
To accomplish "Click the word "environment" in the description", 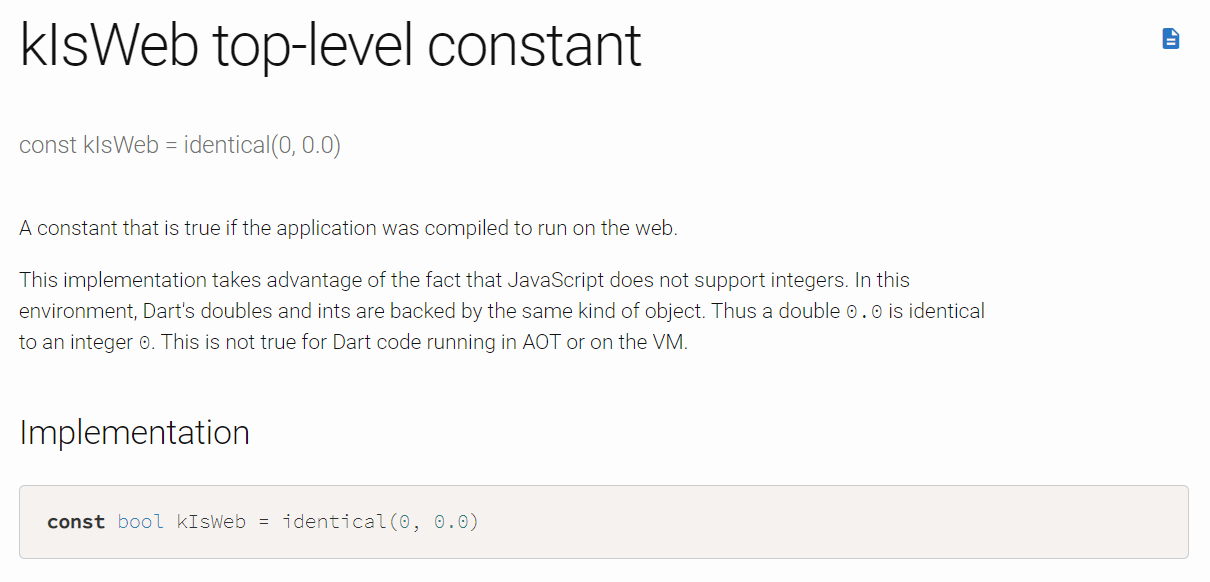I will coord(70,311).
